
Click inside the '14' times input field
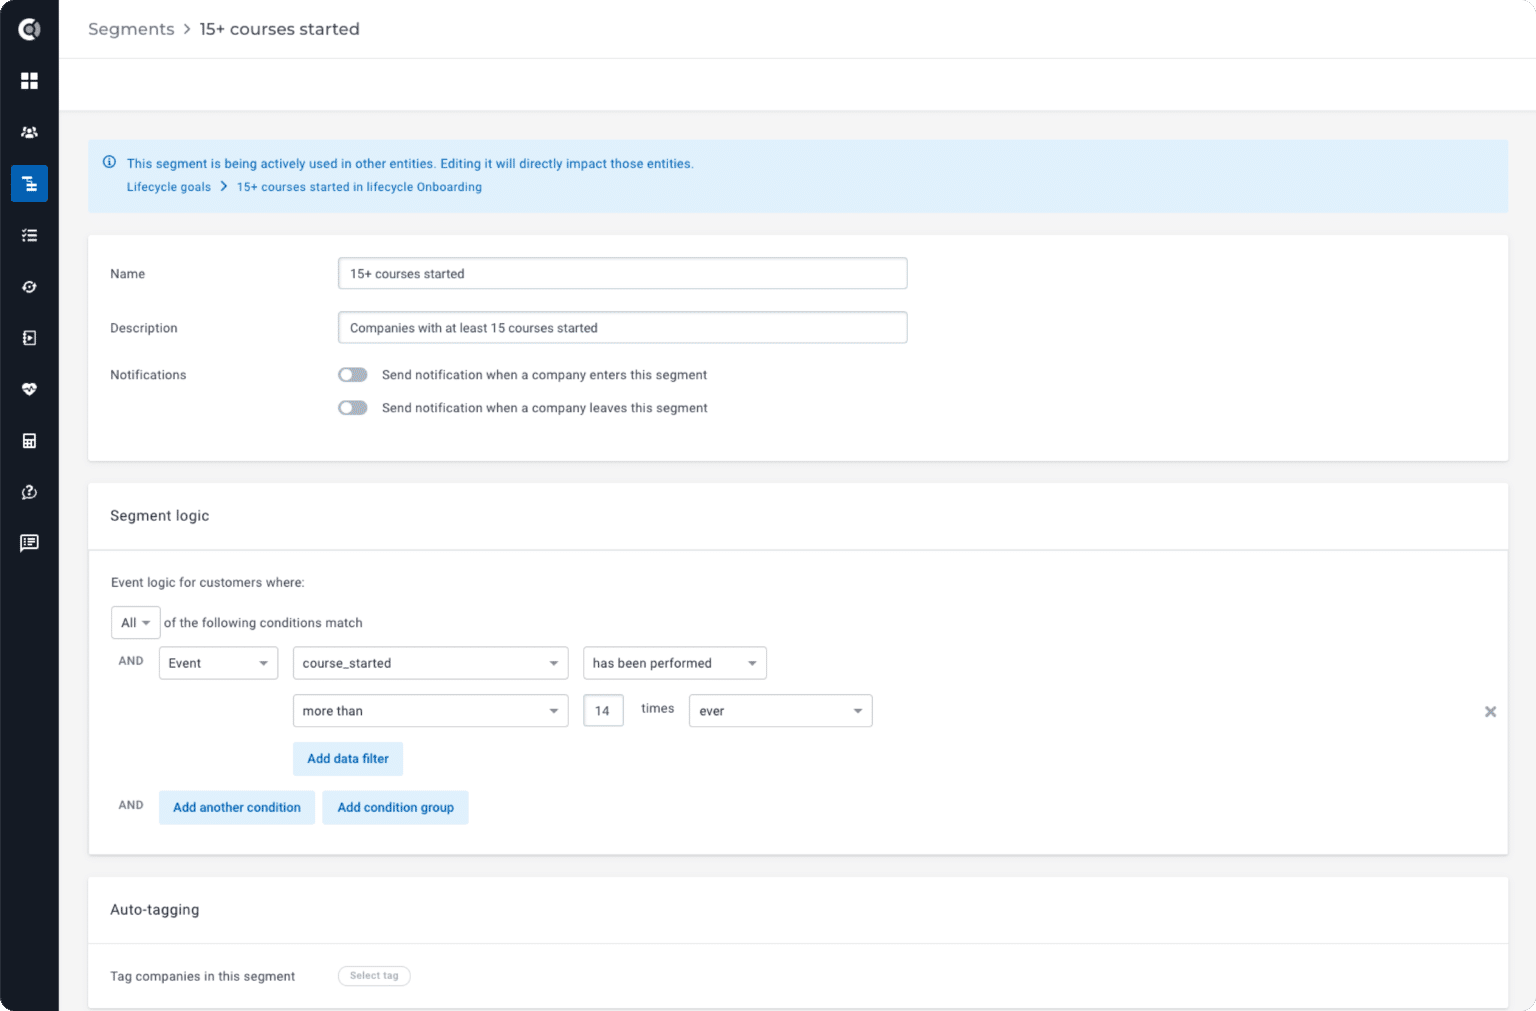(x=603, y=710)
